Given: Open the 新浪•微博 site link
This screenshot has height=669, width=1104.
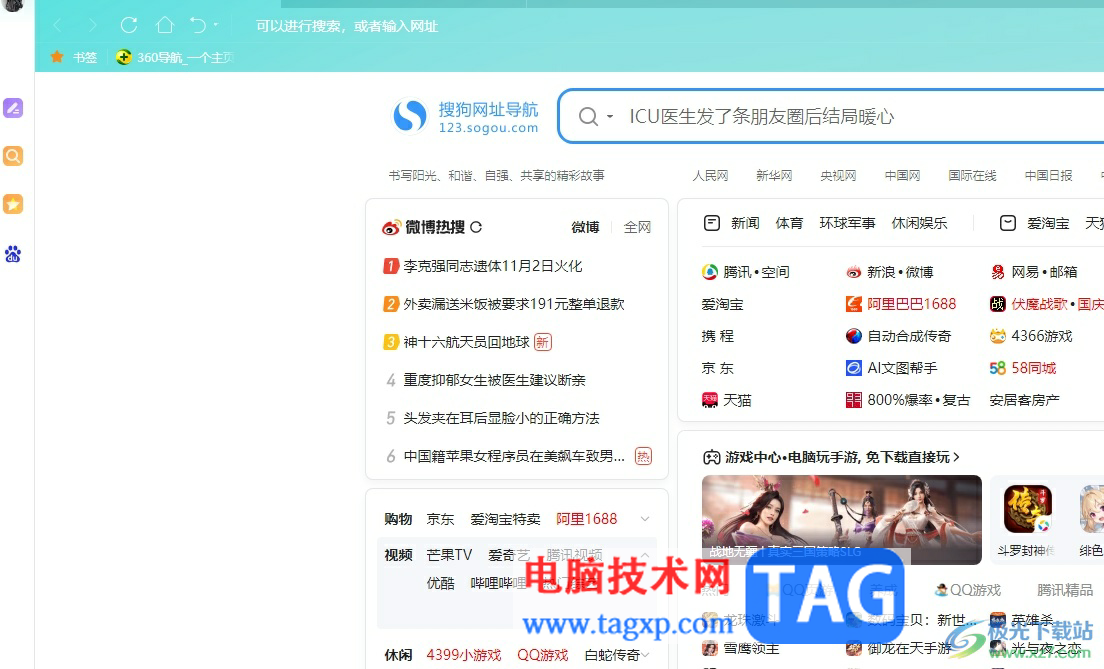Looking at the screenshot, I should pyautogui.click(x=890, y=272).
